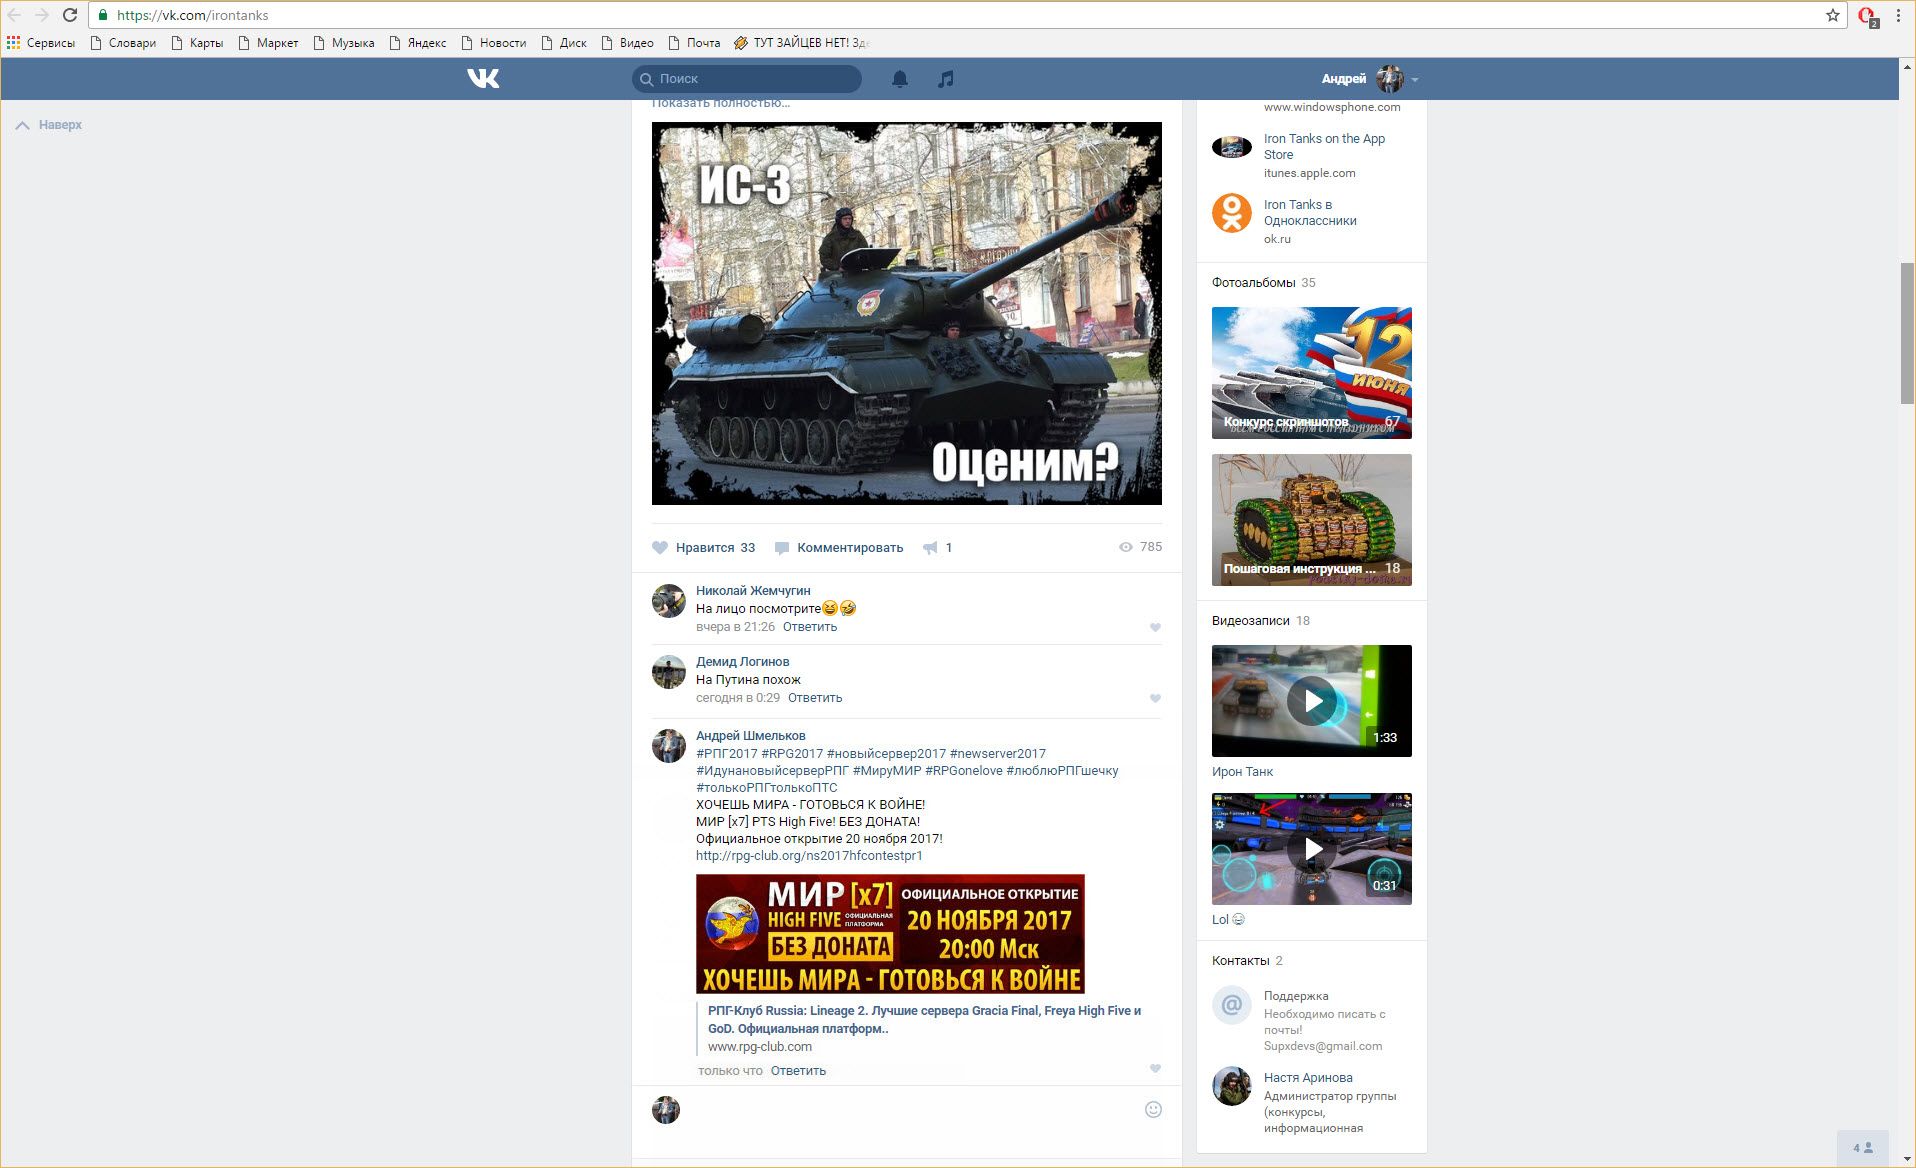This screenshot has width=1916, height=1168.
Task: Open notifications bell icon
Action: 900,79
